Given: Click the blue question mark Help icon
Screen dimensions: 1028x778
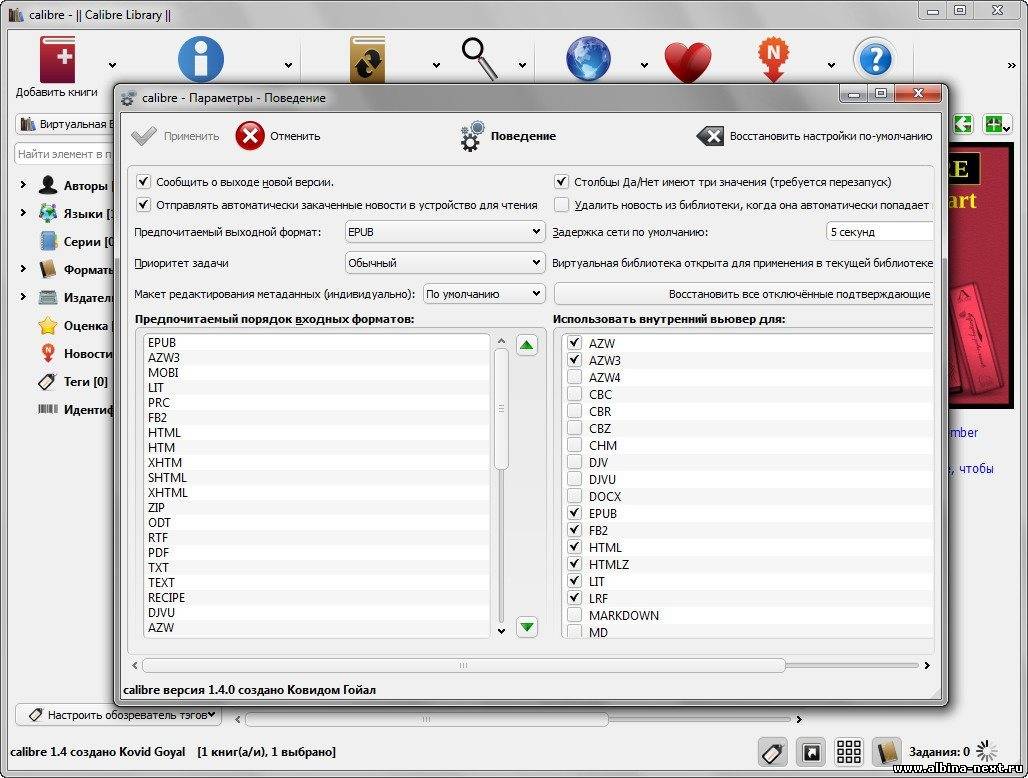Looking at the screenshot, I should tap(875, 59).
